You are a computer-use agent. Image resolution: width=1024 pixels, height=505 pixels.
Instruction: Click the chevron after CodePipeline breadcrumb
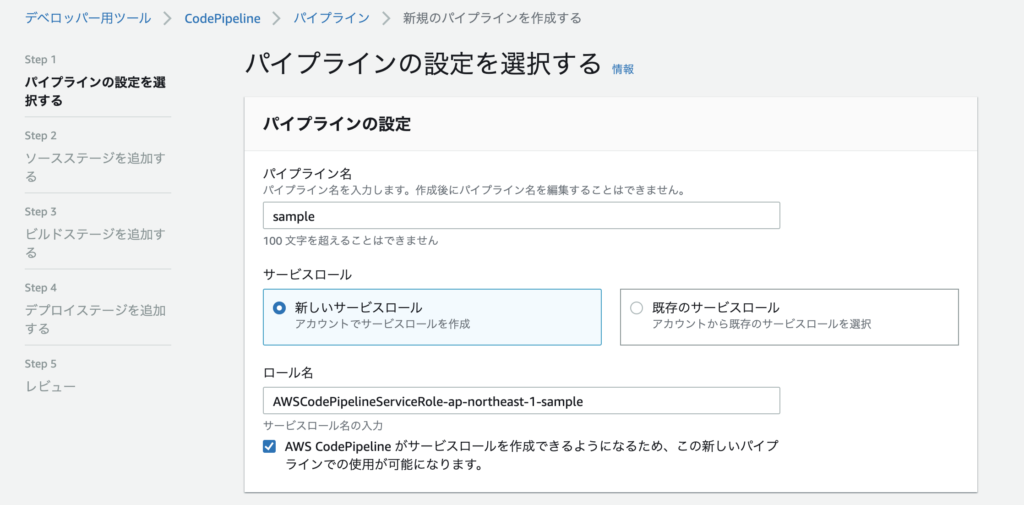276,18
